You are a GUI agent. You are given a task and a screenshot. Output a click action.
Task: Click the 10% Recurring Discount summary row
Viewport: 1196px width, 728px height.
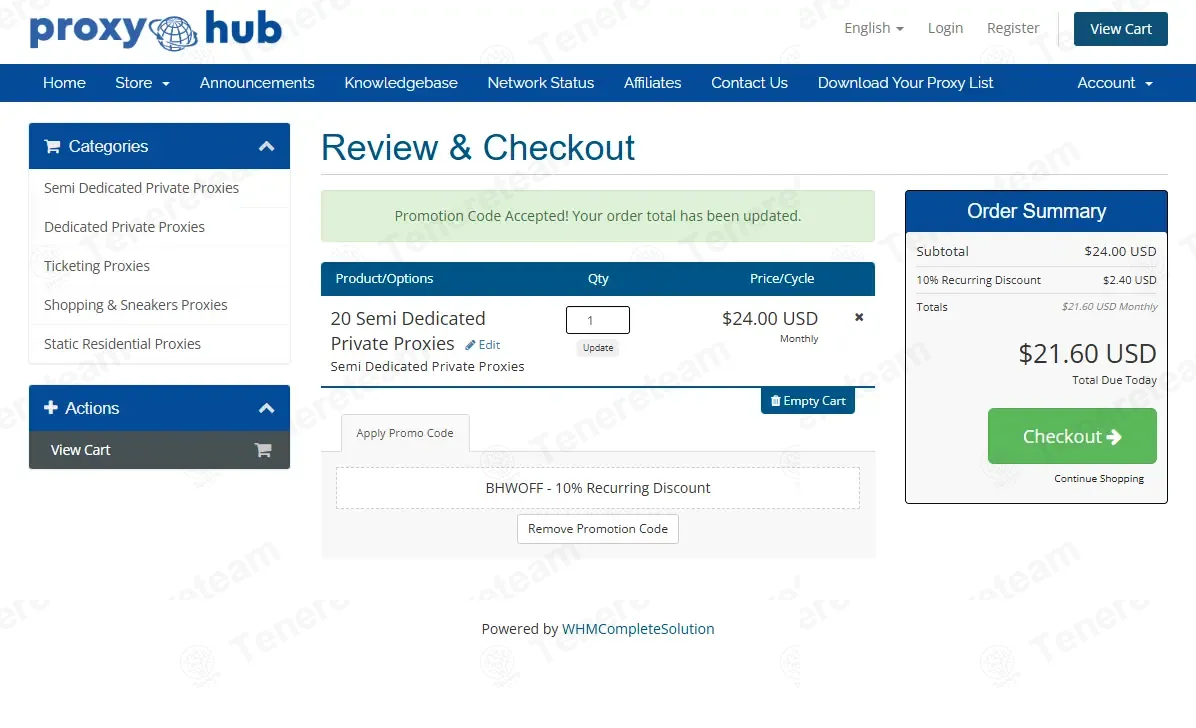pyautogui.click(x=1037, y=280)
